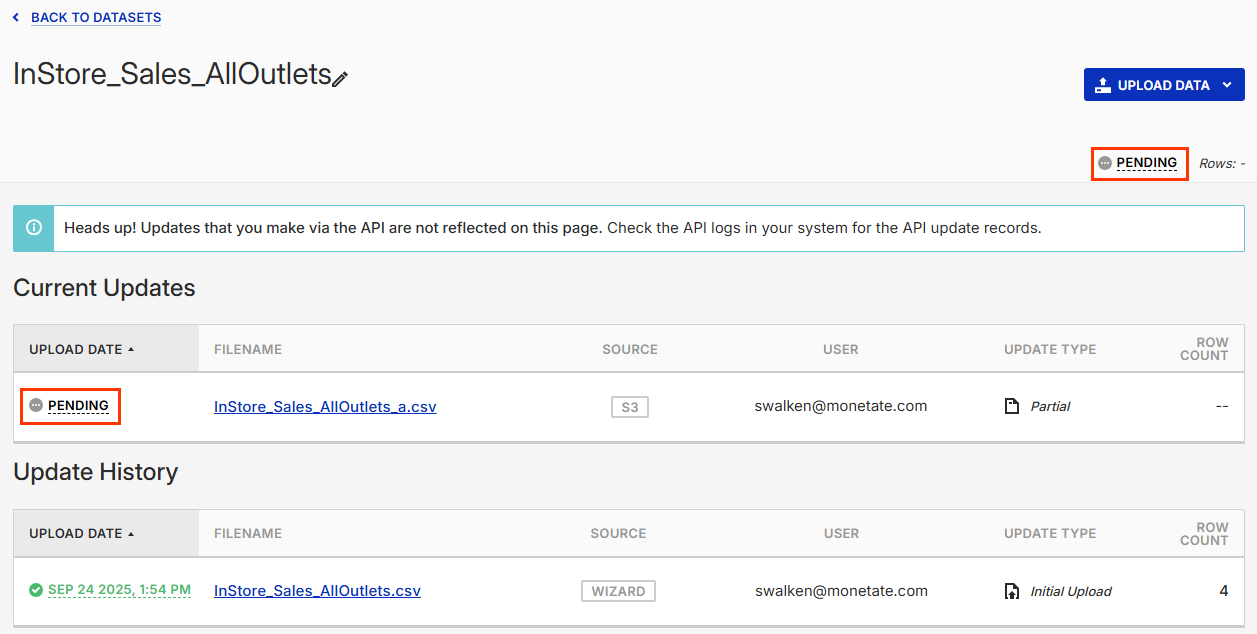Click the Initial Upload document icon
Viewport: 1257px width, 634px height.
pyautogui.click(x=1012, y=591)
